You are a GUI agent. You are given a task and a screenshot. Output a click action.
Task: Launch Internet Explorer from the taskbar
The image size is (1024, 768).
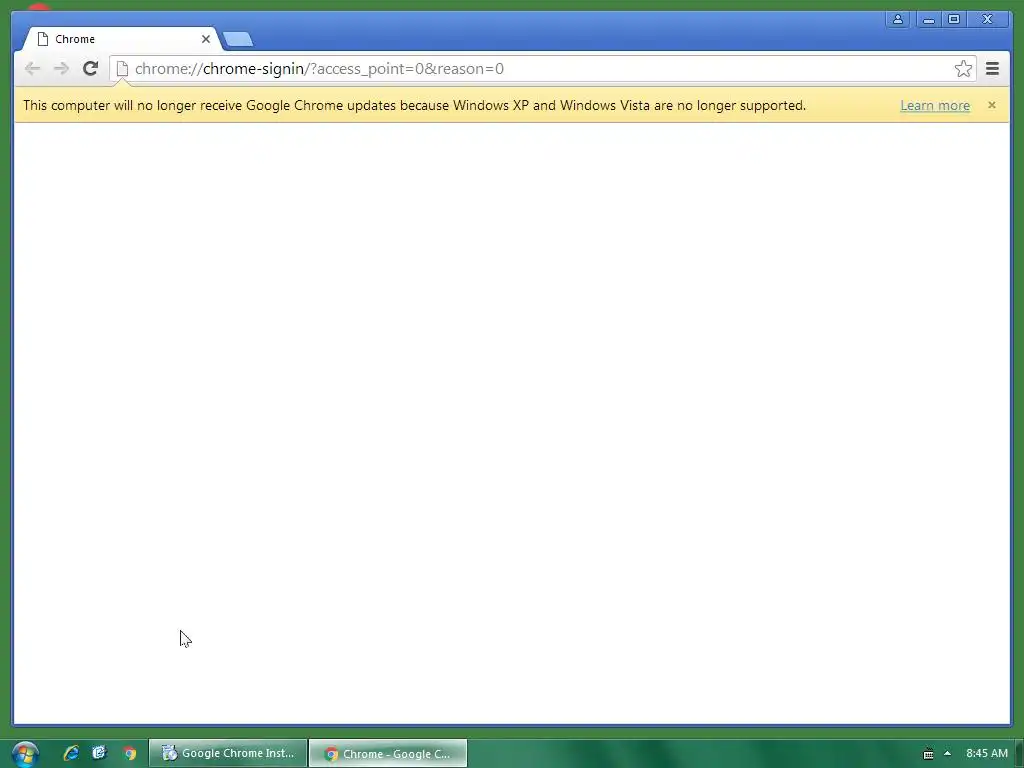(71, 753)
